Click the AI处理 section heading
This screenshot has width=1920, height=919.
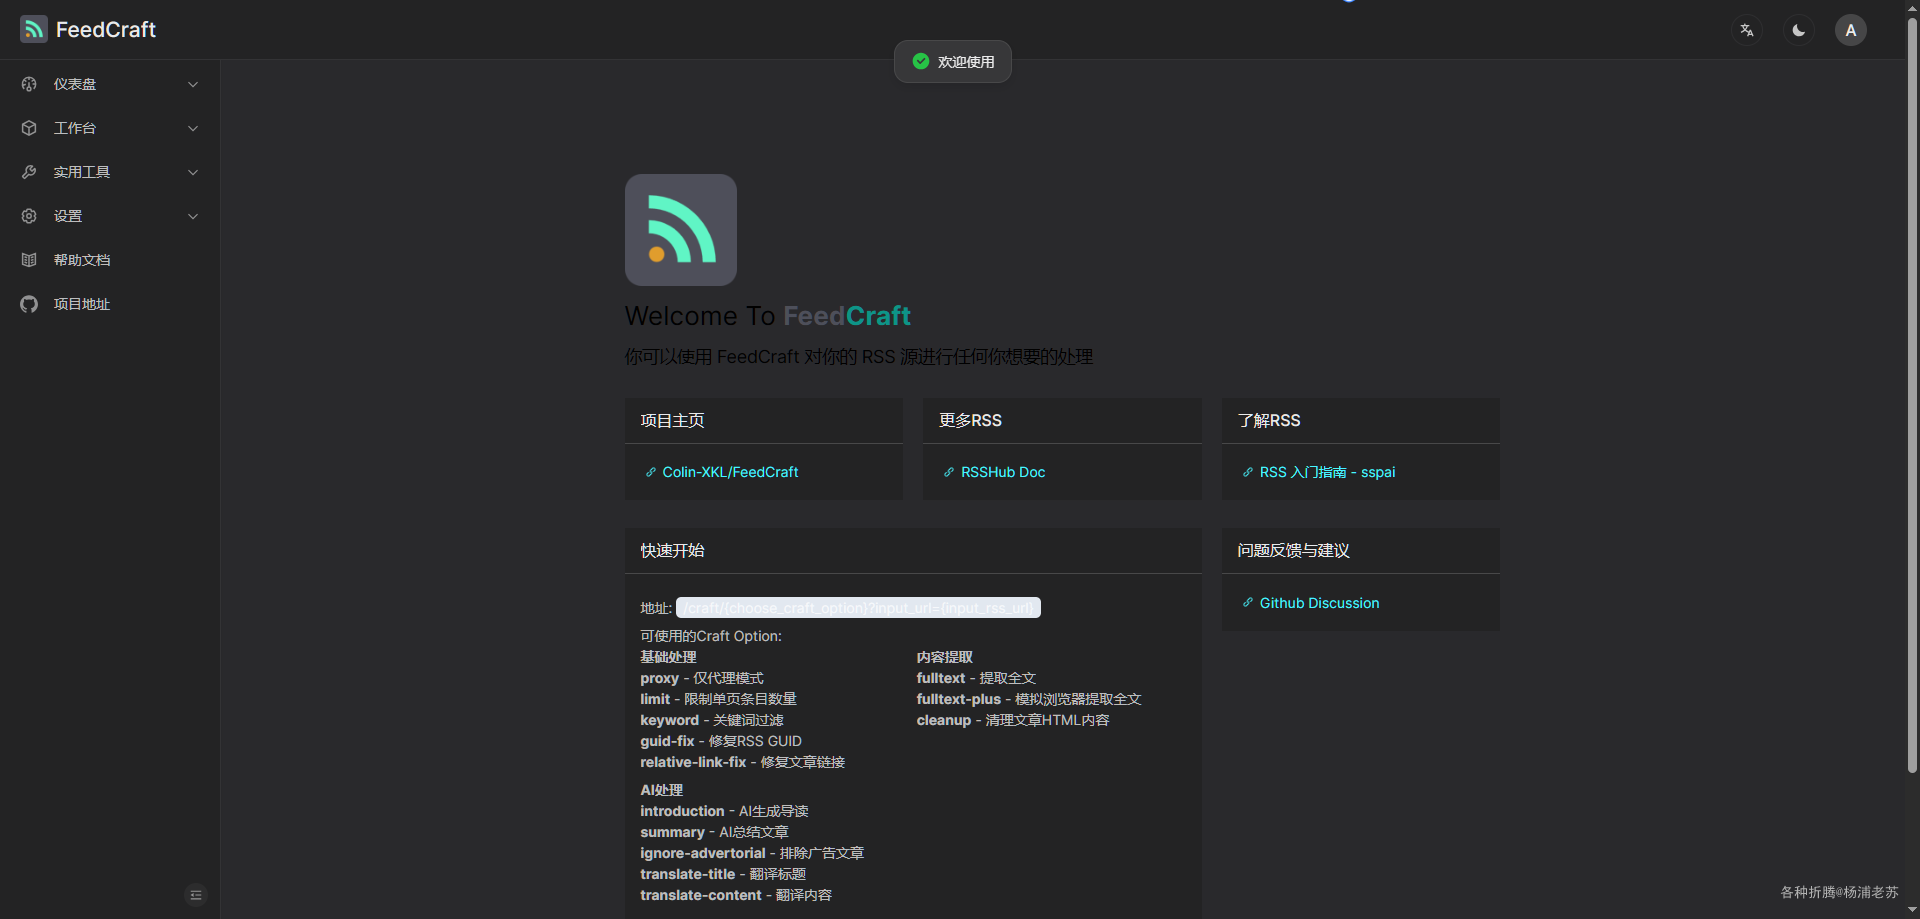tap(661, 790)
